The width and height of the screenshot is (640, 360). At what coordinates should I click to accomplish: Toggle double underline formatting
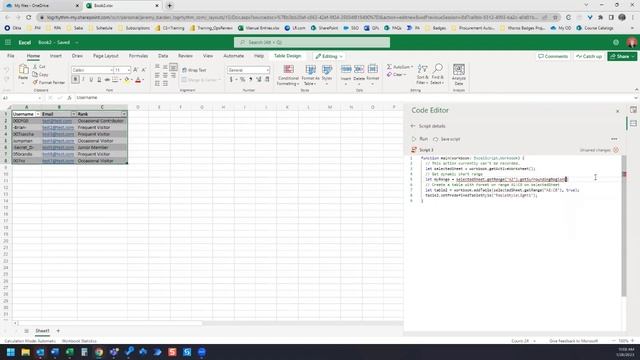pyautogui.click(x=99, y=80)
